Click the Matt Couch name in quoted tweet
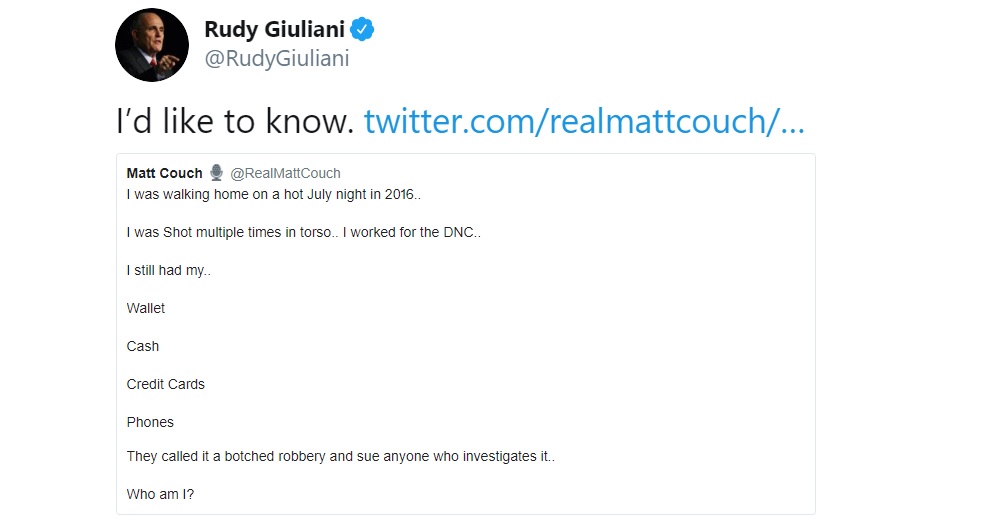The width and height of the screenshot is (1000, 526). tap(165, 173)
